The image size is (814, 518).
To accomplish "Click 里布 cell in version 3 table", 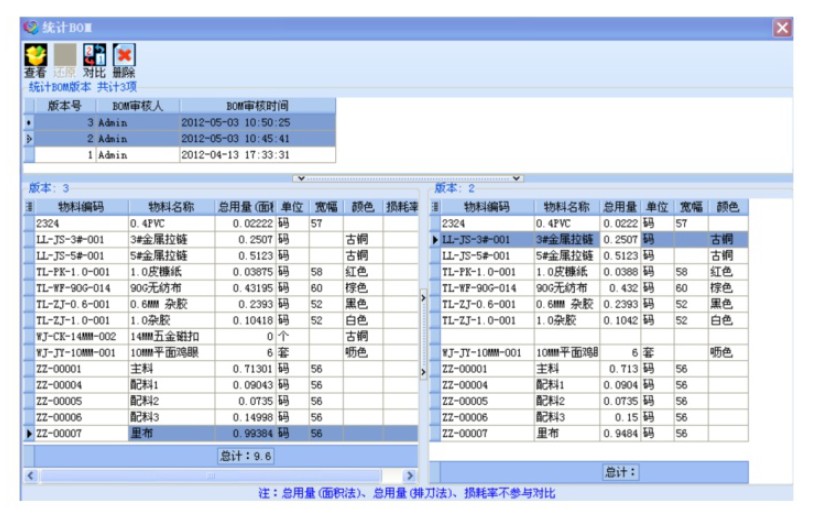I will [x=171, y=433].
